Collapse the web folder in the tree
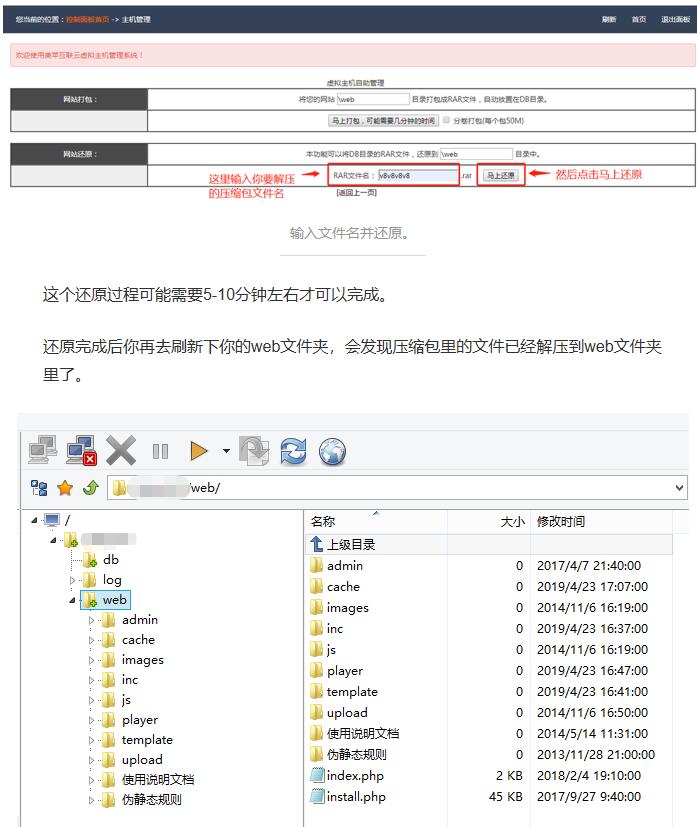The width and height of the screenshot is (697, 827). [x=72, y=600]
